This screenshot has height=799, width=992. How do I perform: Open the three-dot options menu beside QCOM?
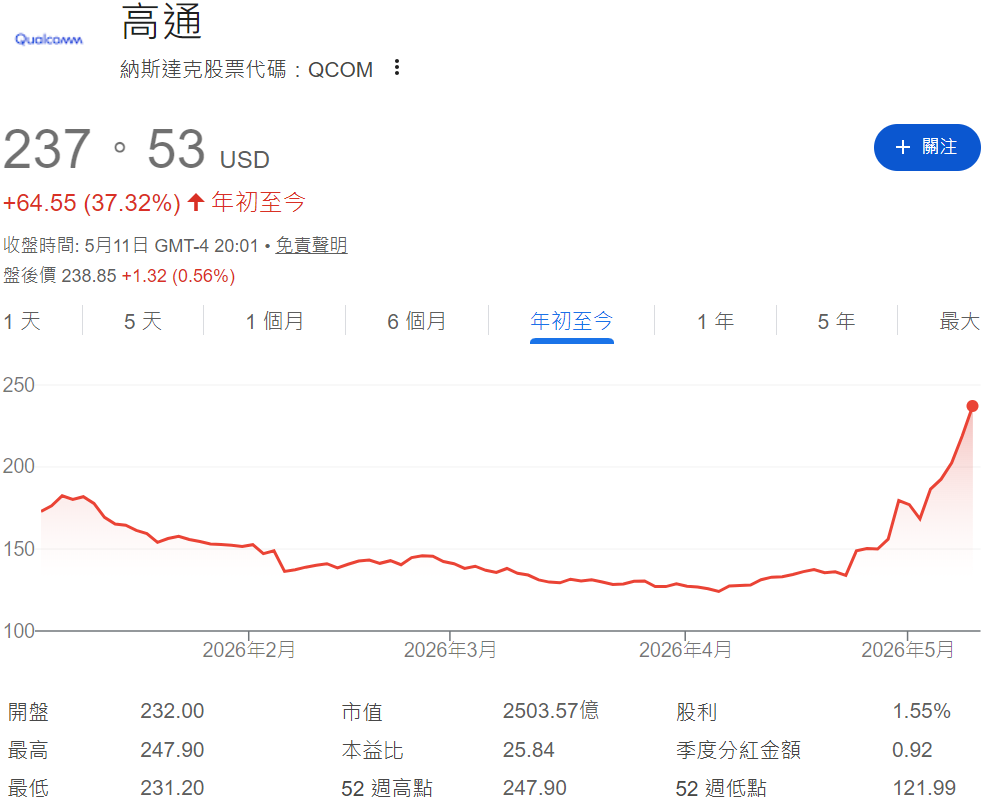[x=397, y=68]
